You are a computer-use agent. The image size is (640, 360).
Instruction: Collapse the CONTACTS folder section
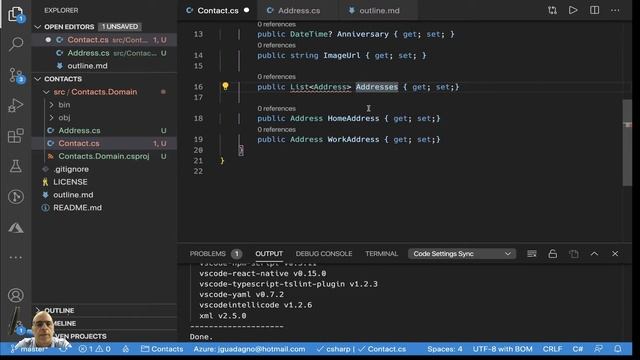tap(38, 79)
